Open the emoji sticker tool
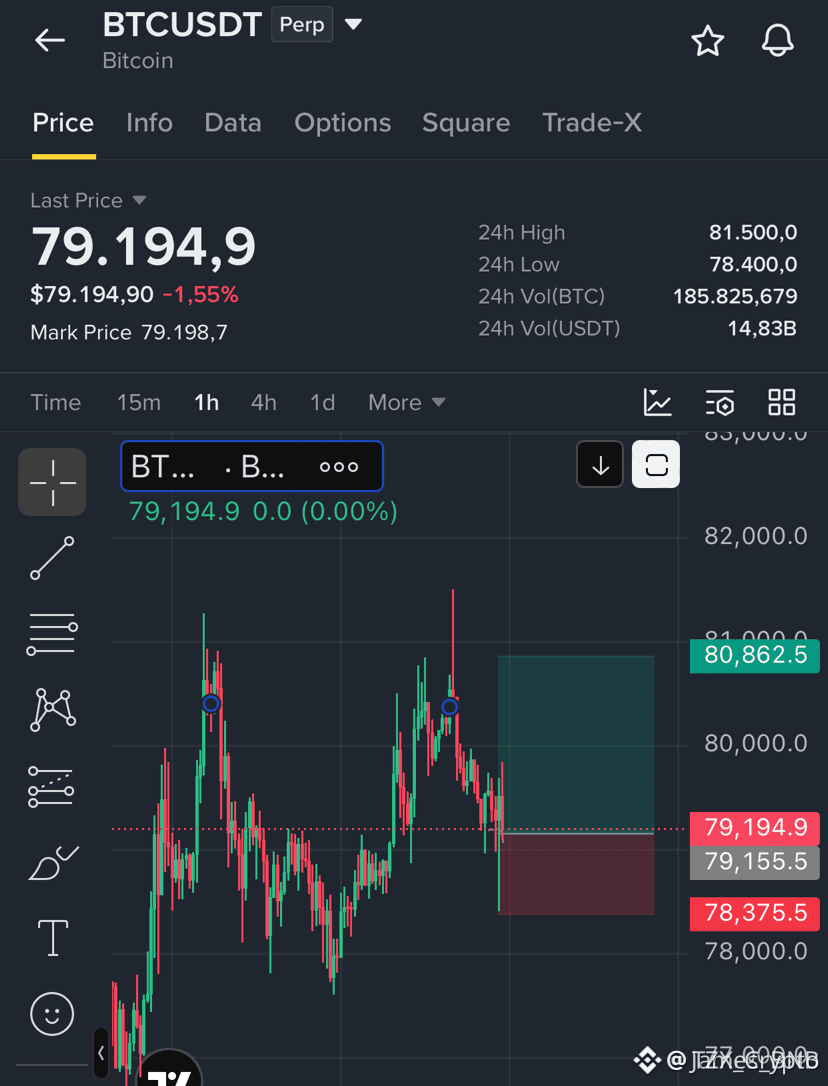This screenshot has width=828, height=1086. coord(52,1014)
